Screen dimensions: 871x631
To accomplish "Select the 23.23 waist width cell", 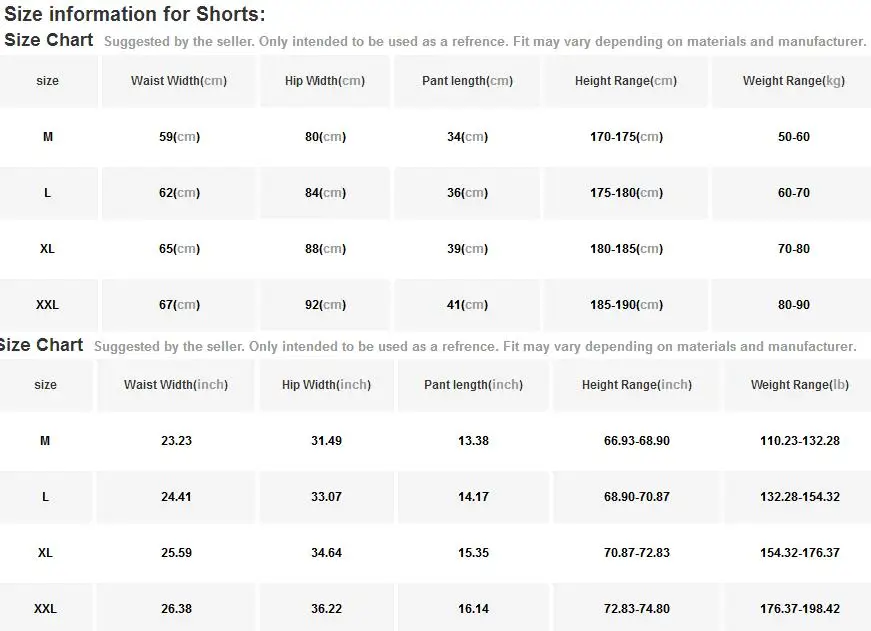I will click(x=176, y=441).
